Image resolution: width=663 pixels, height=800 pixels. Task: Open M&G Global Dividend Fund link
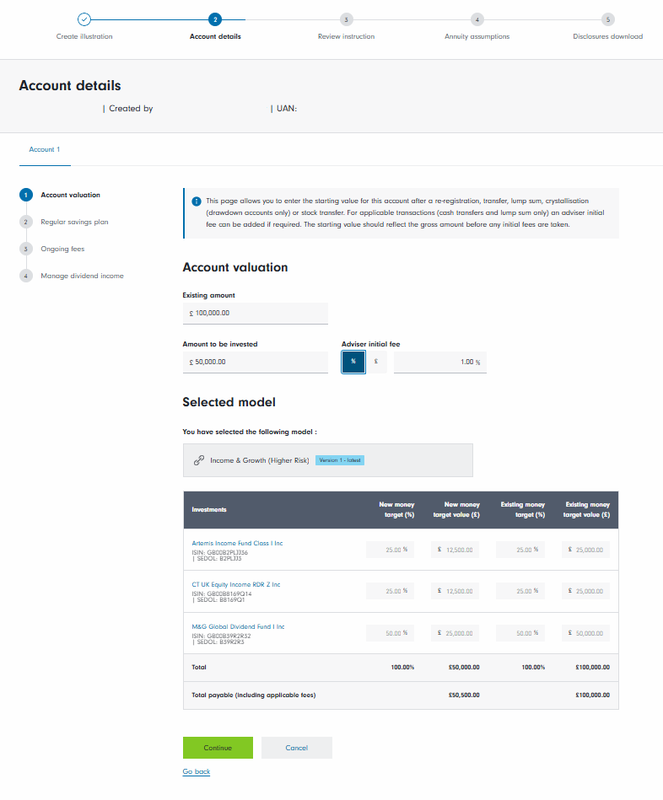pyautogui.click(x=237, y=627)
